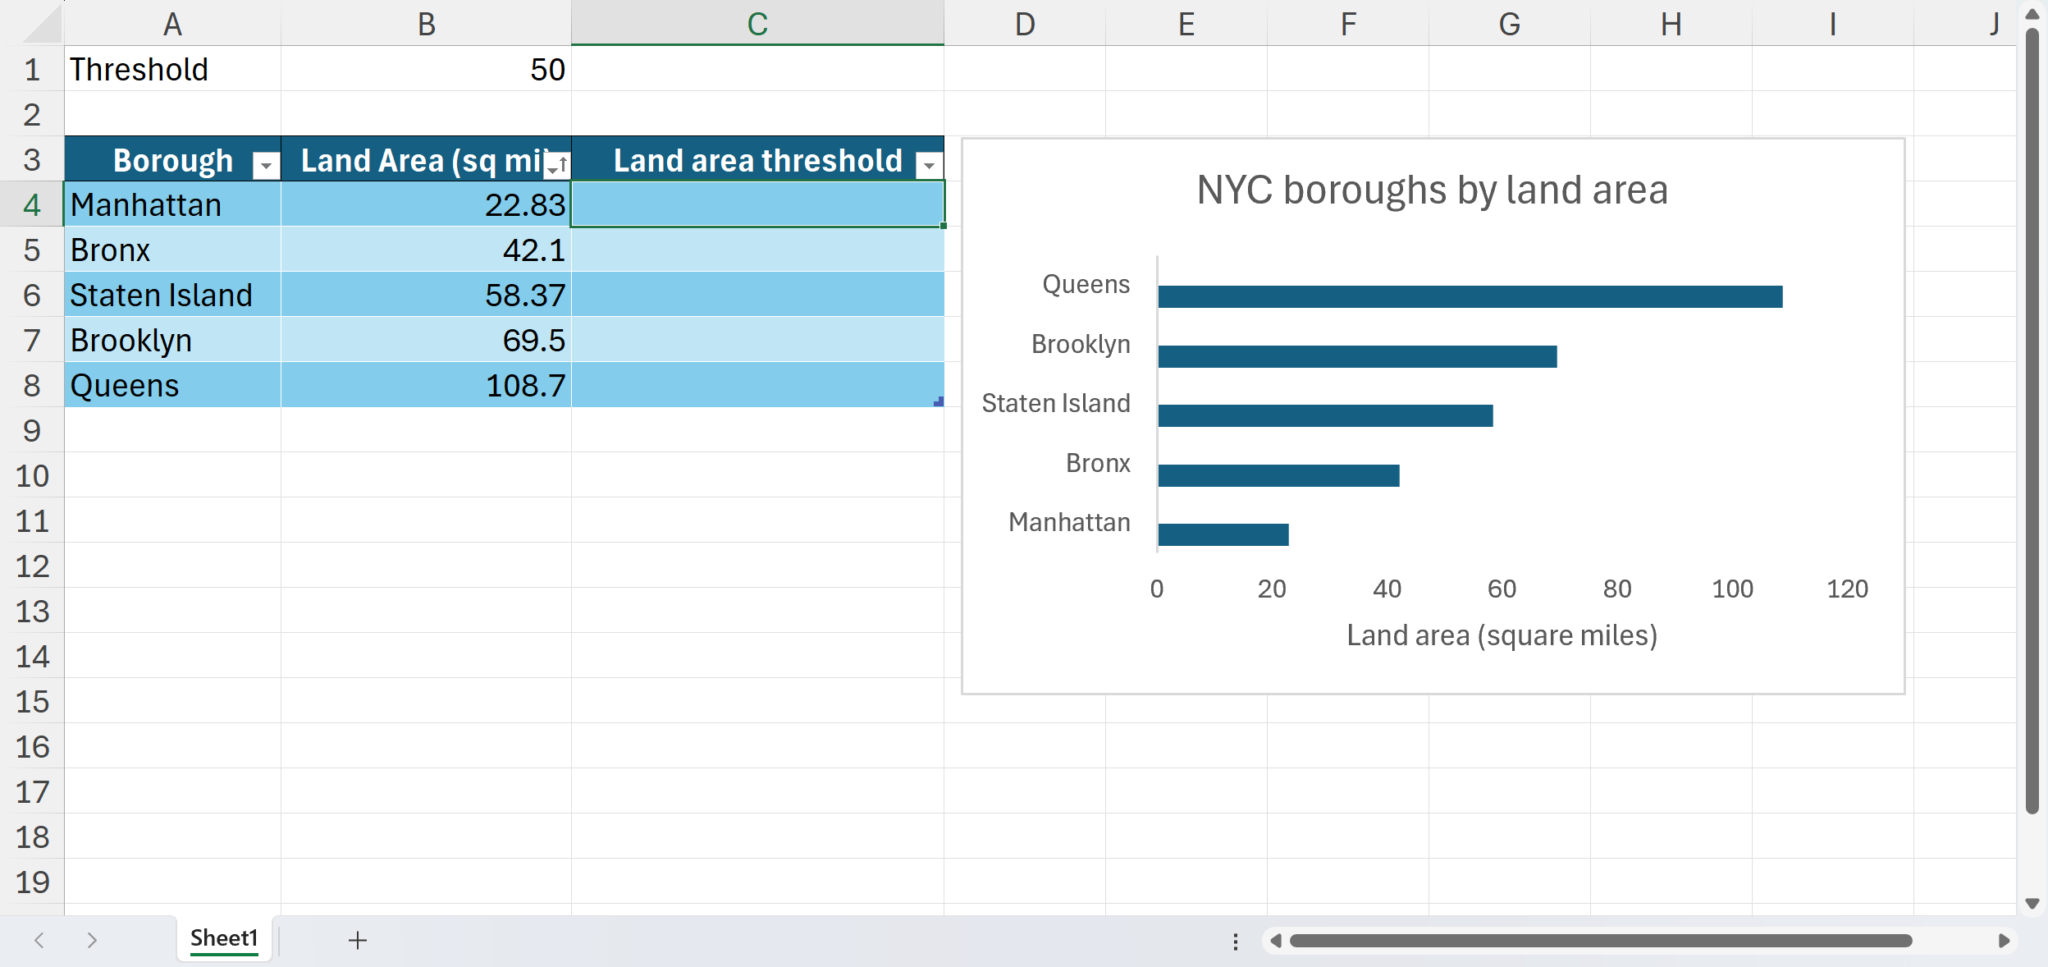
Task: Click the vertical scrollbar thumb
Action: 2032,420
